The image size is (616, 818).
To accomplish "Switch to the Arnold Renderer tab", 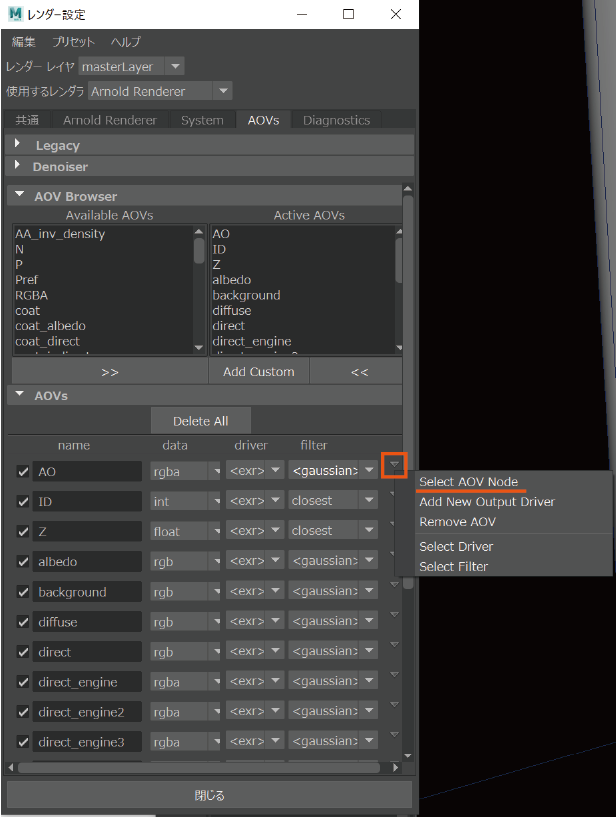I will 110,120.
